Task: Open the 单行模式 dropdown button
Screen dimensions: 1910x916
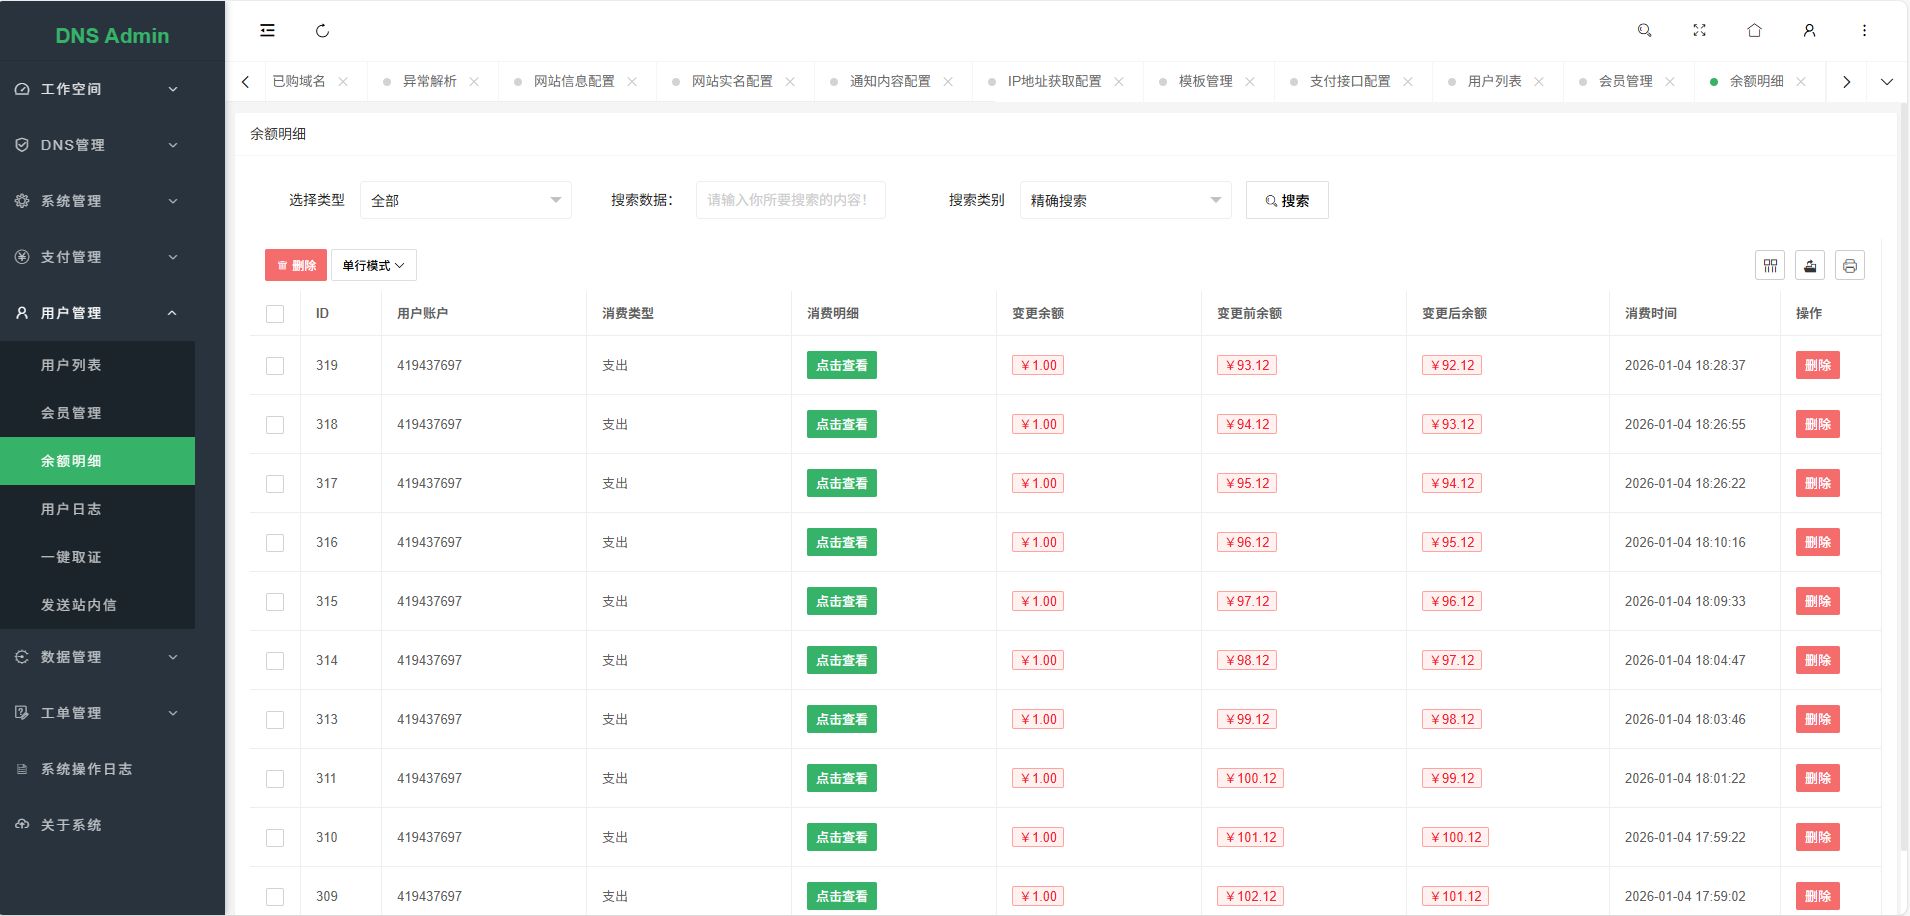Action: [x=372, y=264]
